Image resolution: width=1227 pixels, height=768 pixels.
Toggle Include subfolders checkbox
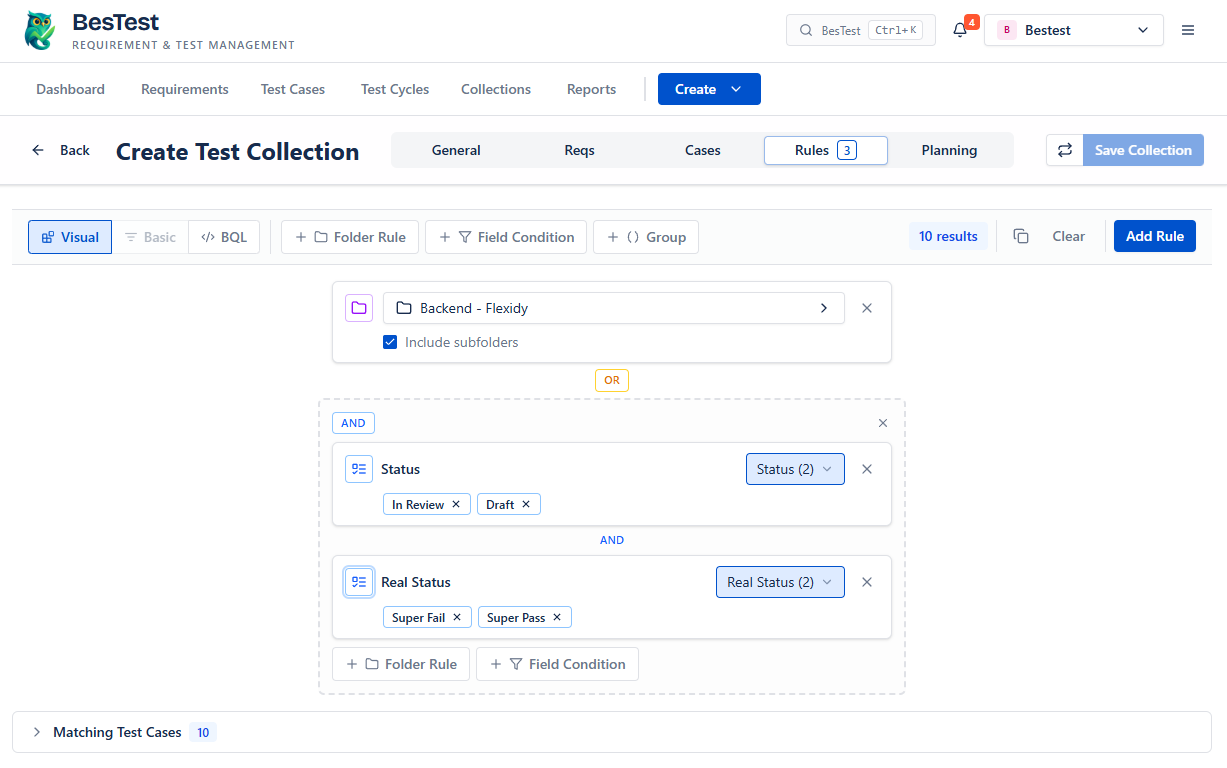pyautogui.click(x=390, y=342)
